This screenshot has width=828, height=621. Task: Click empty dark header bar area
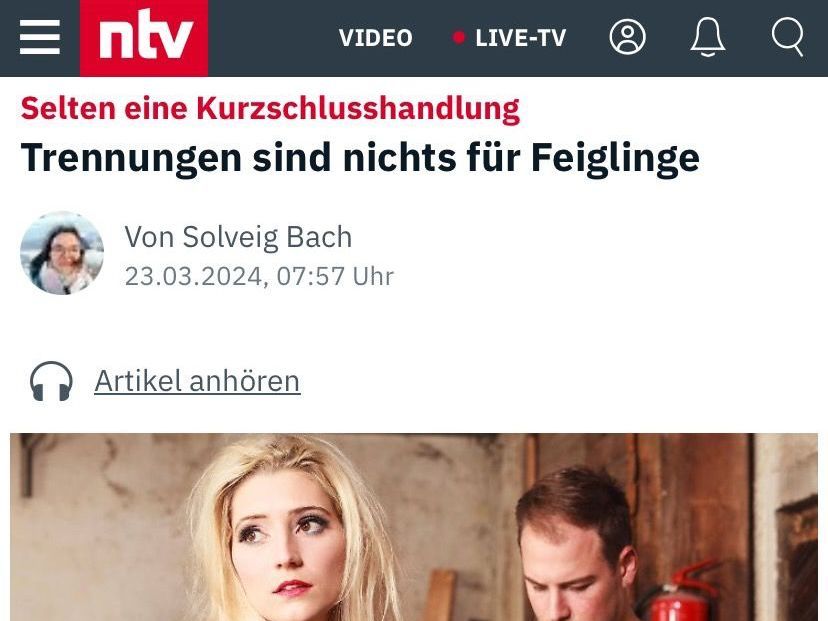pyautogui.click(x=272, y=38)
